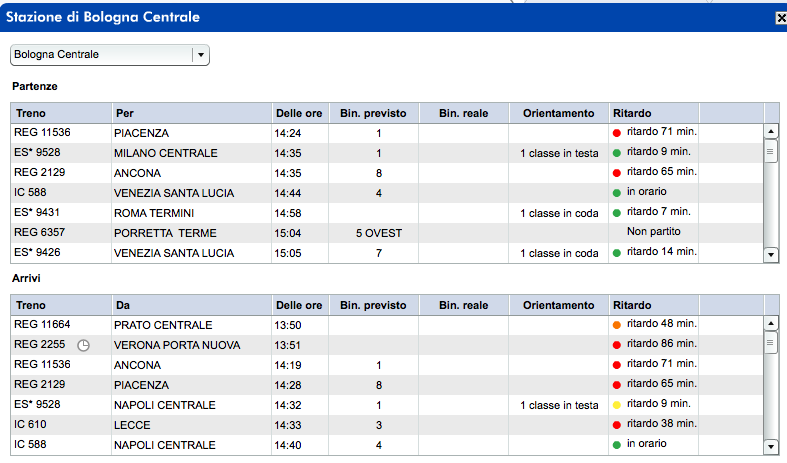Click red delay dot for IC 610 arrival

(x=617, y=425)
